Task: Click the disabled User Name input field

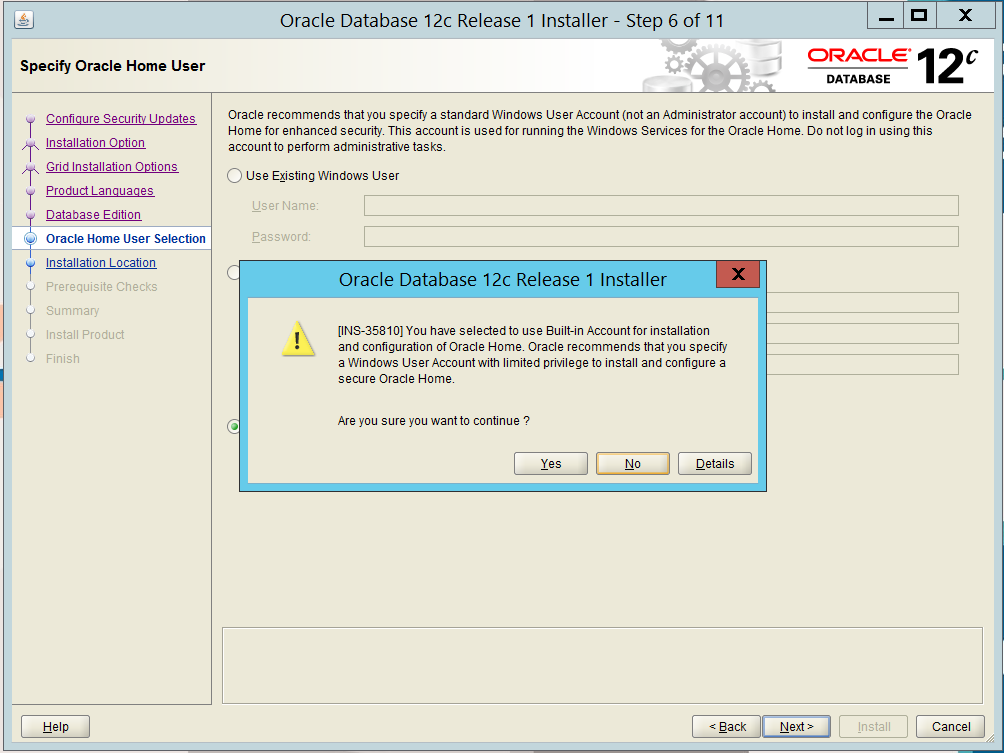Action: (x=662, y=207)
